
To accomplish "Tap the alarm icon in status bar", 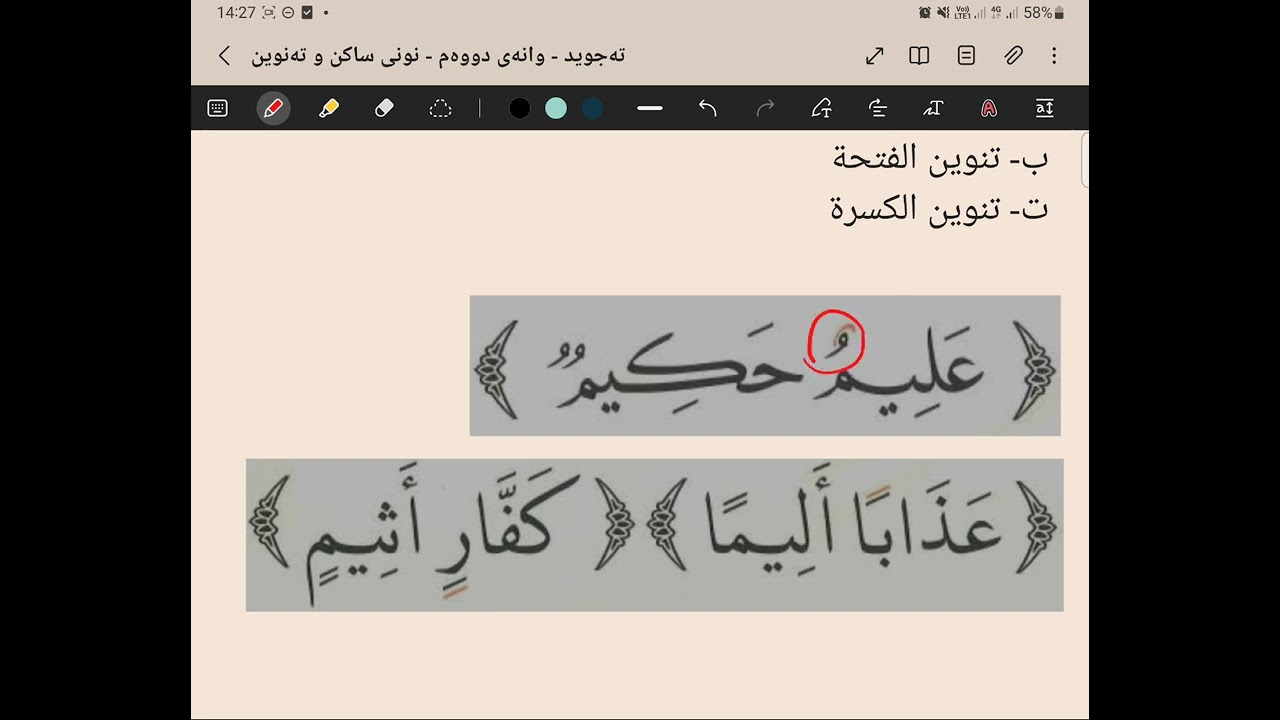I will (925, 13).
